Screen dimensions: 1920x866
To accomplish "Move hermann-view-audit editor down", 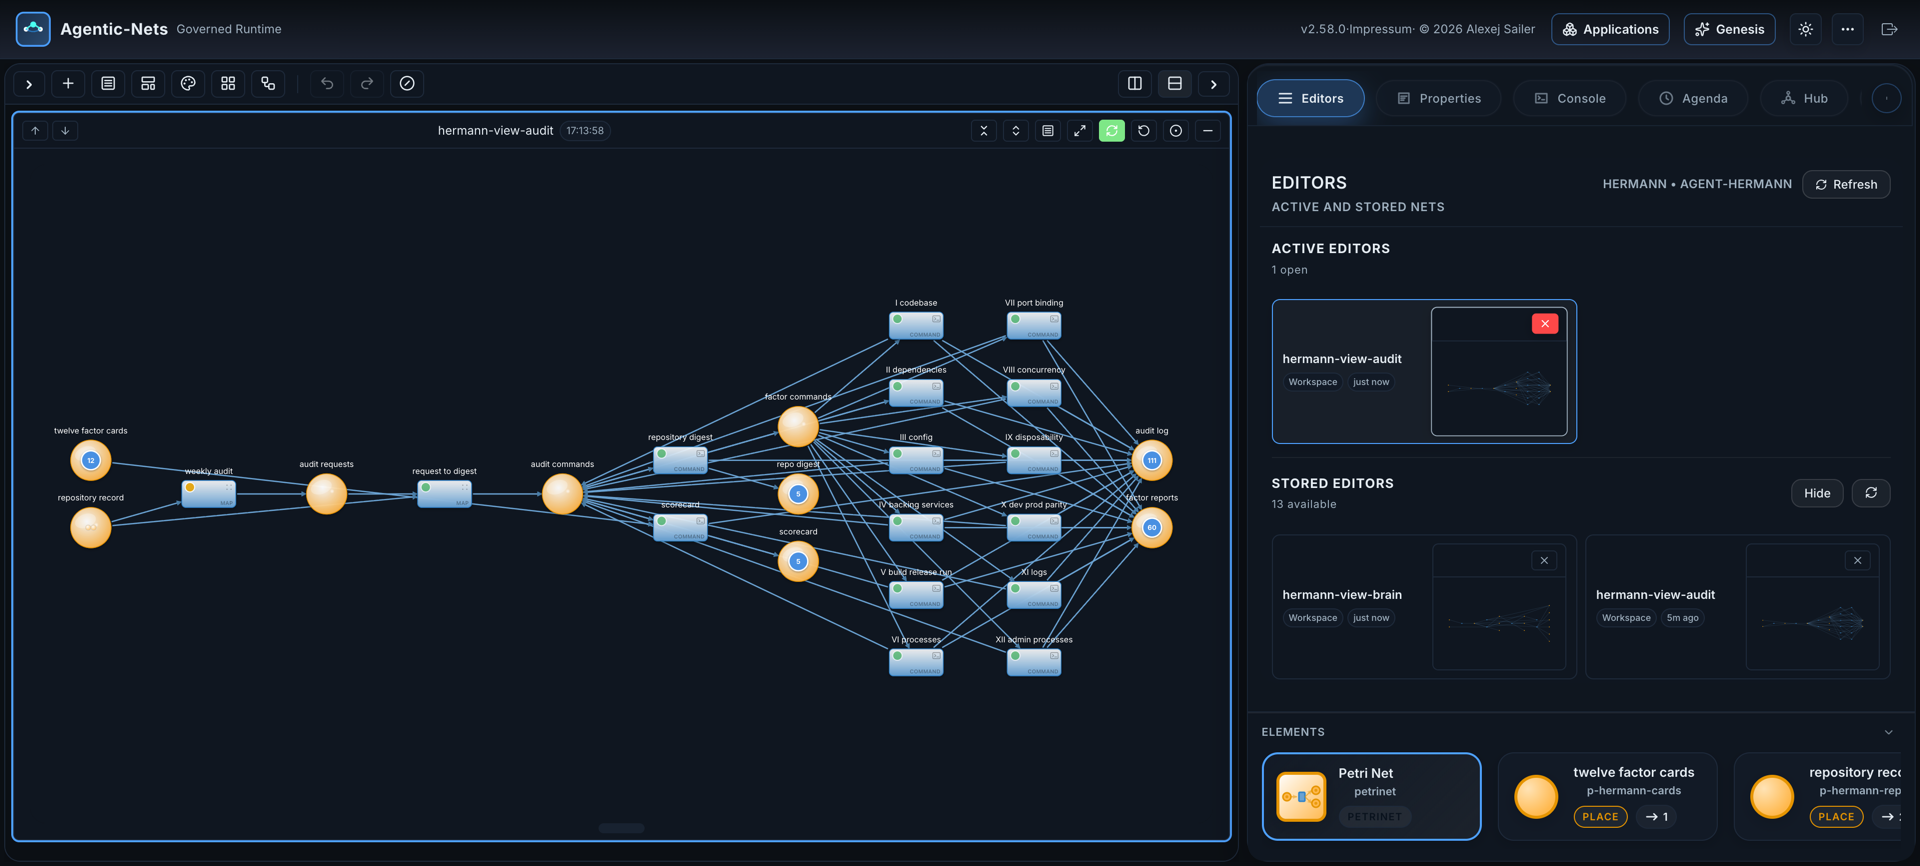I will (x=65, y=131).
